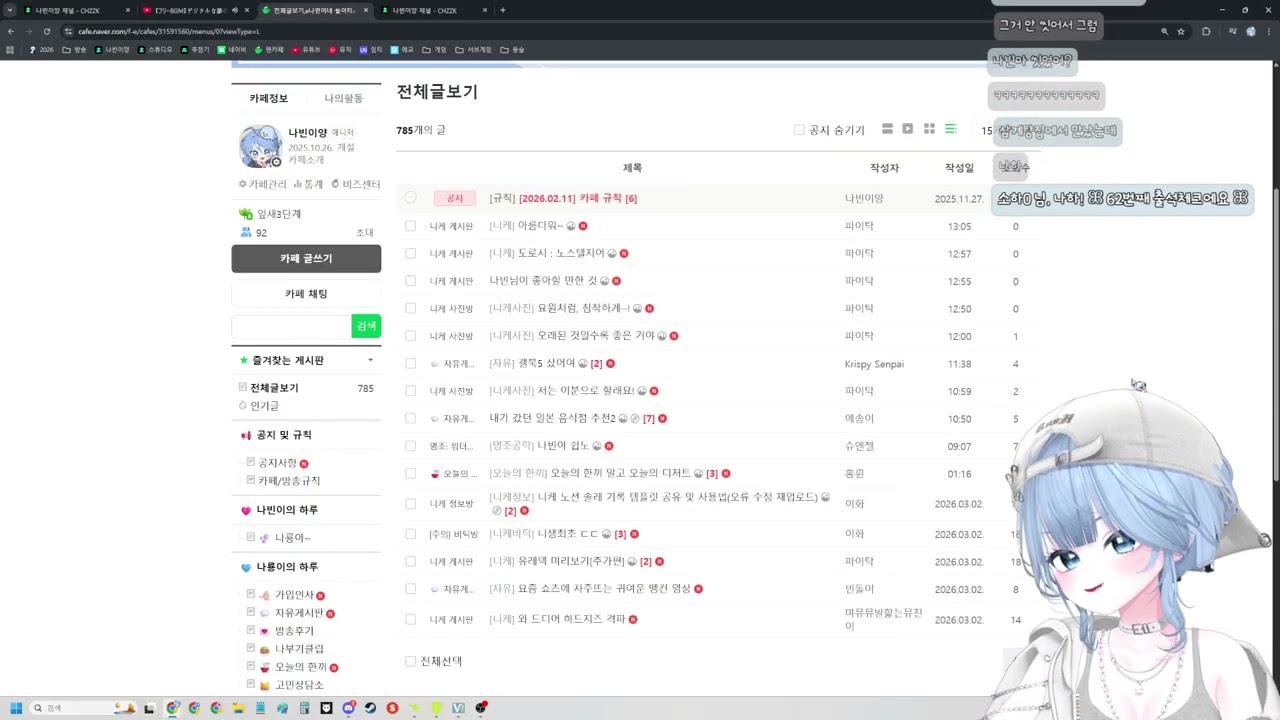Screen dimensions: 1280x720
Task: Bookmark this page with star icon
Action: pyautogui.click(x=1181, y=31)
